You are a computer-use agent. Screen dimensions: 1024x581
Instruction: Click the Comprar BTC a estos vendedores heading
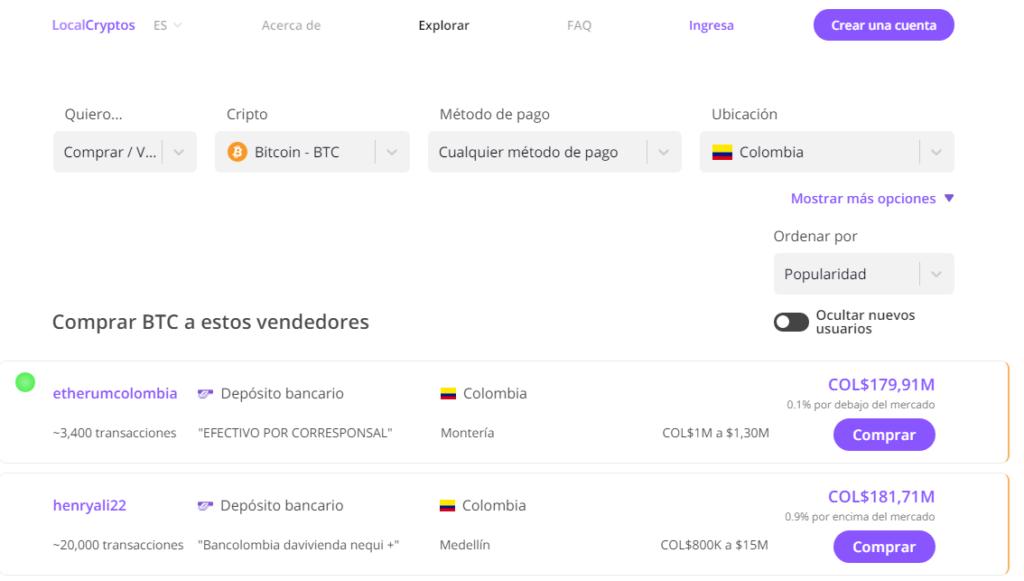point(210,322)
